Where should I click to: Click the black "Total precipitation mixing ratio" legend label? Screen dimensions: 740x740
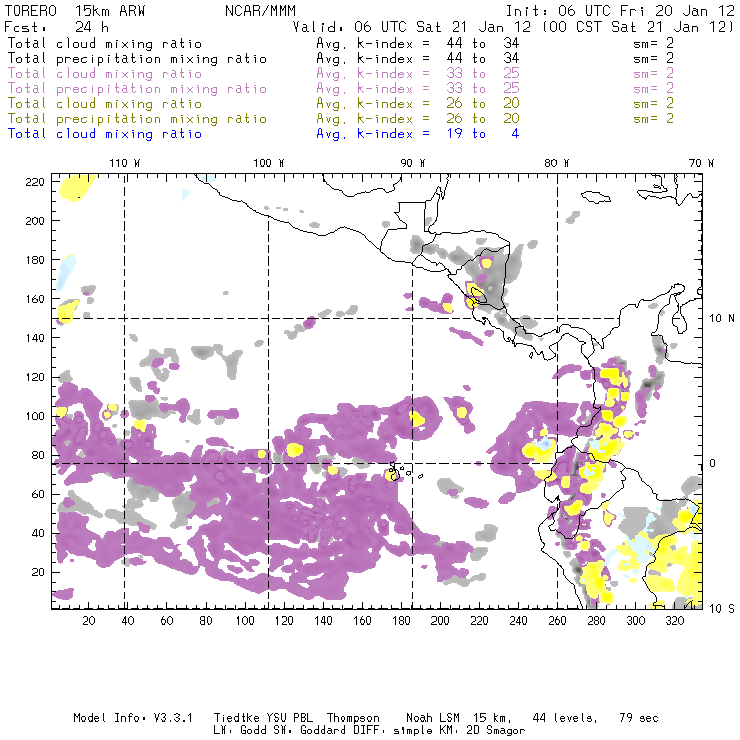tap(137, 59)
